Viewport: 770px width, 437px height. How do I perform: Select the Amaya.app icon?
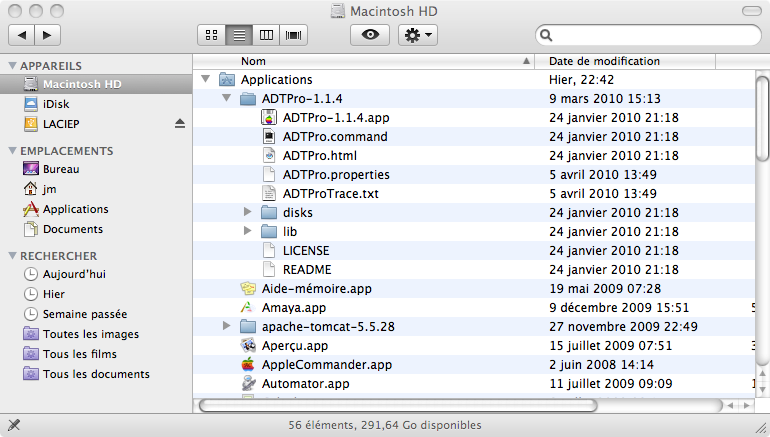[x=248, y=307]
